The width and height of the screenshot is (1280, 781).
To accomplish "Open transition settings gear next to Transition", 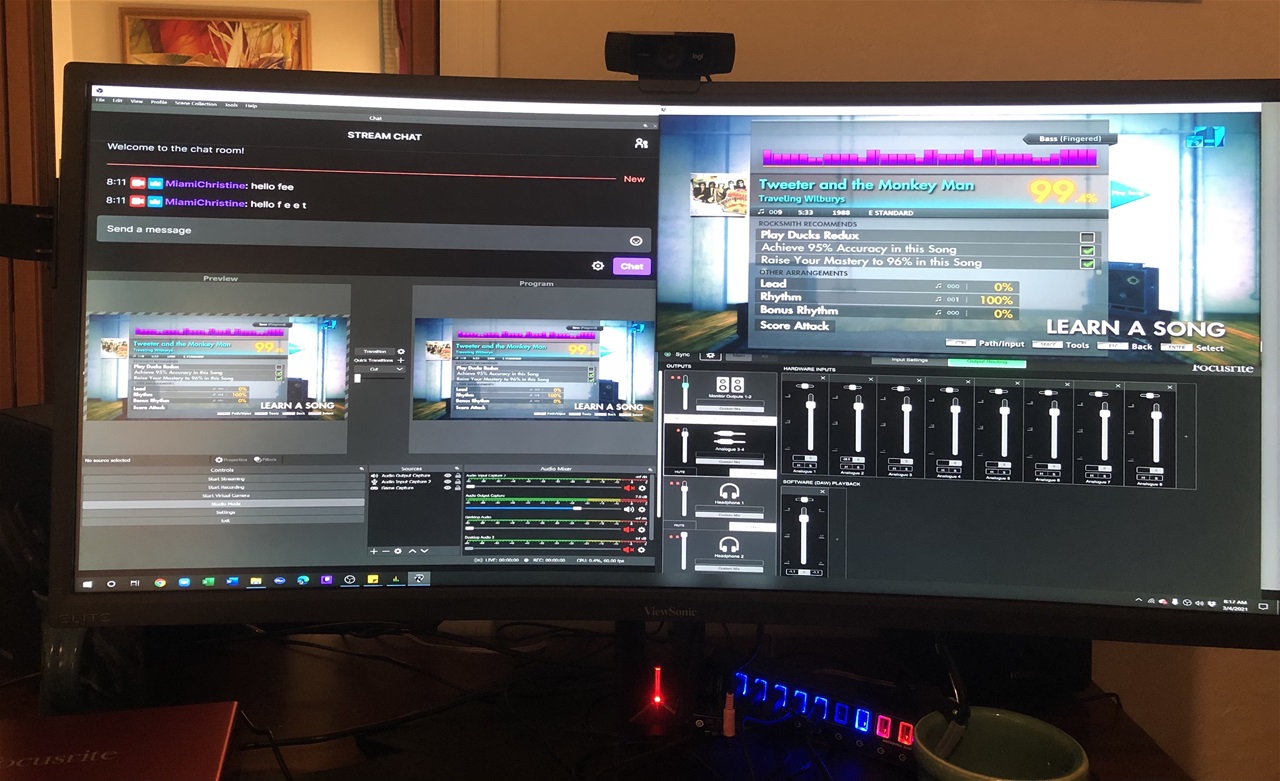I will tap(401, 352).
